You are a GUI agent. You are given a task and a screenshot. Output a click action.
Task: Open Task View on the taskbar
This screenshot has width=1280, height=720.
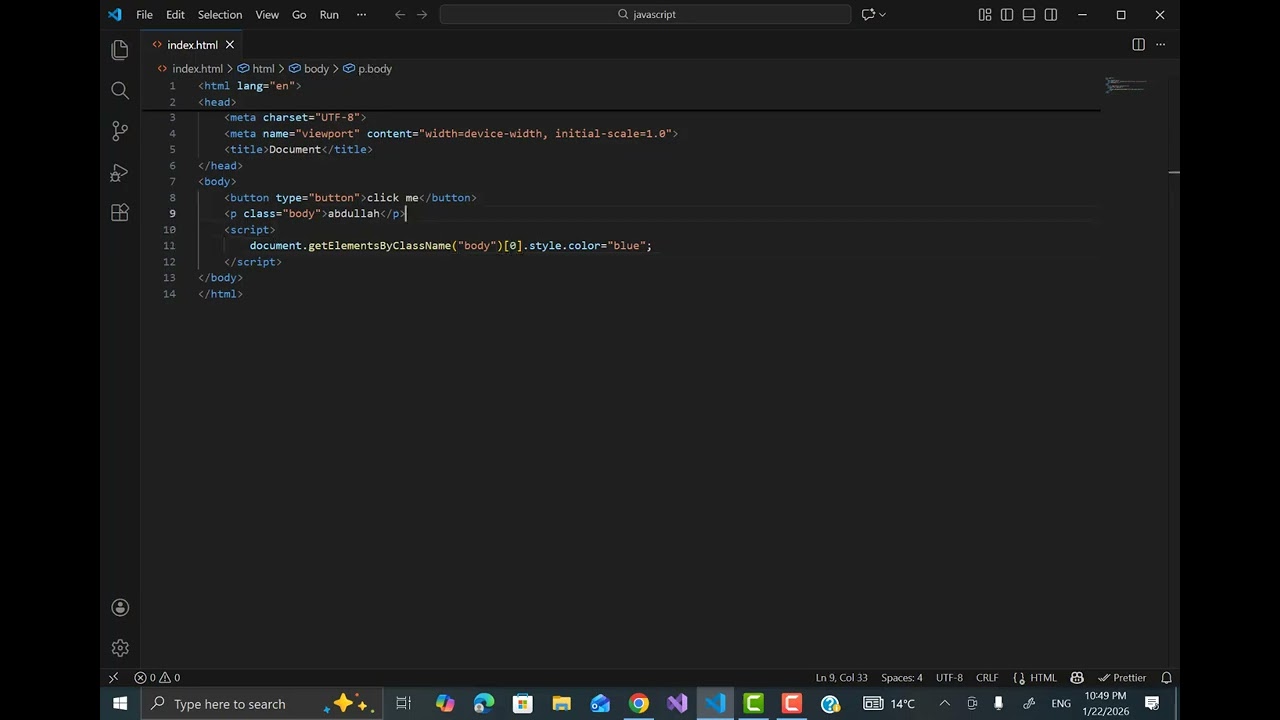coord(403,704)
